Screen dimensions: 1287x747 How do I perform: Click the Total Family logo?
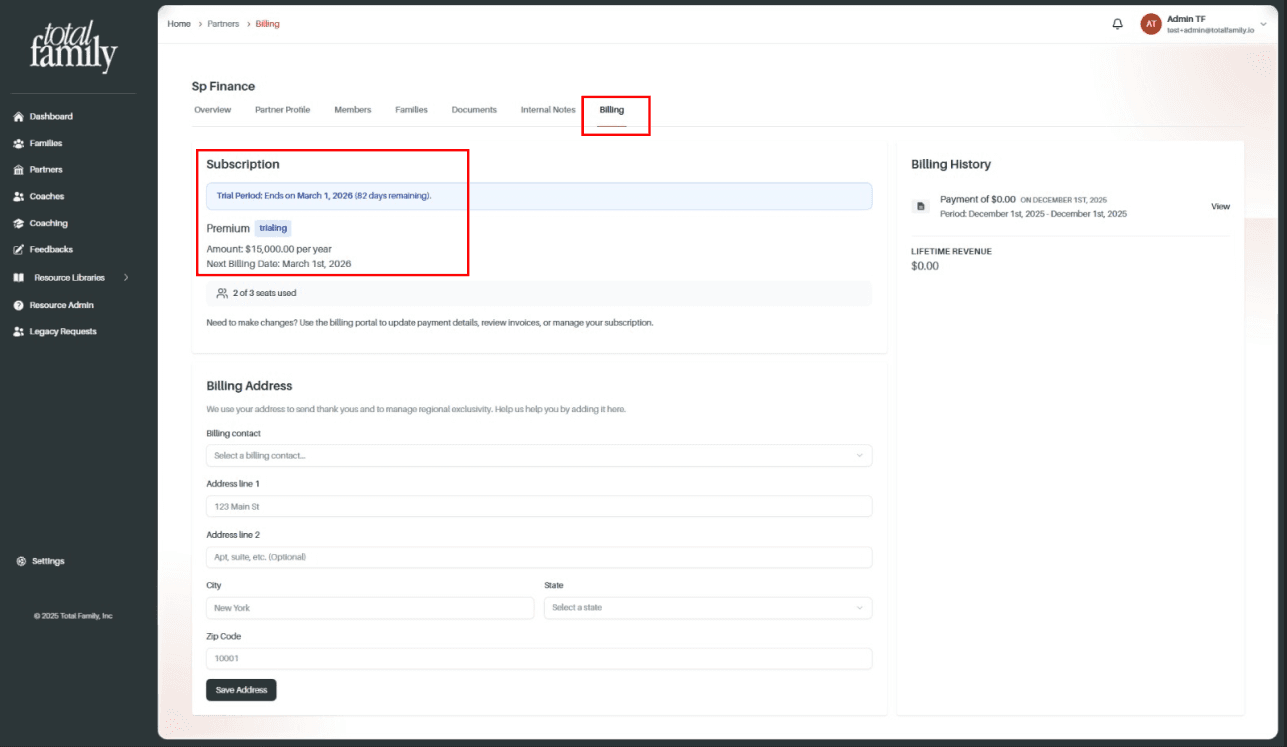click(74, 47)
